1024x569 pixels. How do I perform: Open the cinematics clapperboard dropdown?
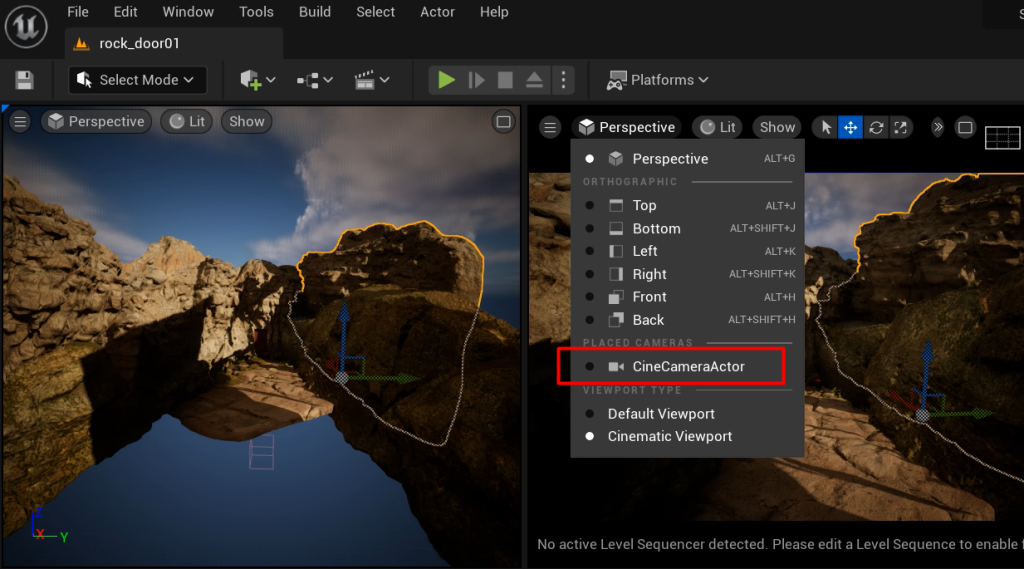pos(372,80)
